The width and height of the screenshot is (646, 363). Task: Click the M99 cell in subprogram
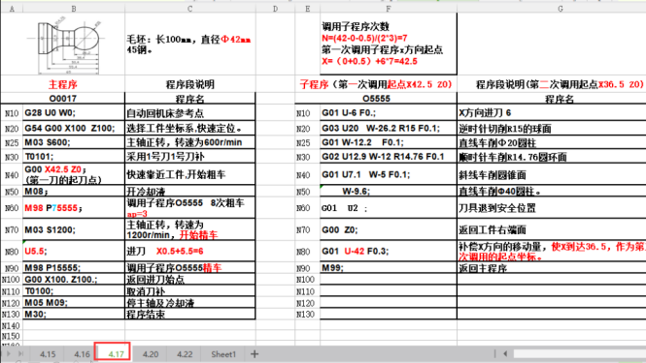pos(389,268)
